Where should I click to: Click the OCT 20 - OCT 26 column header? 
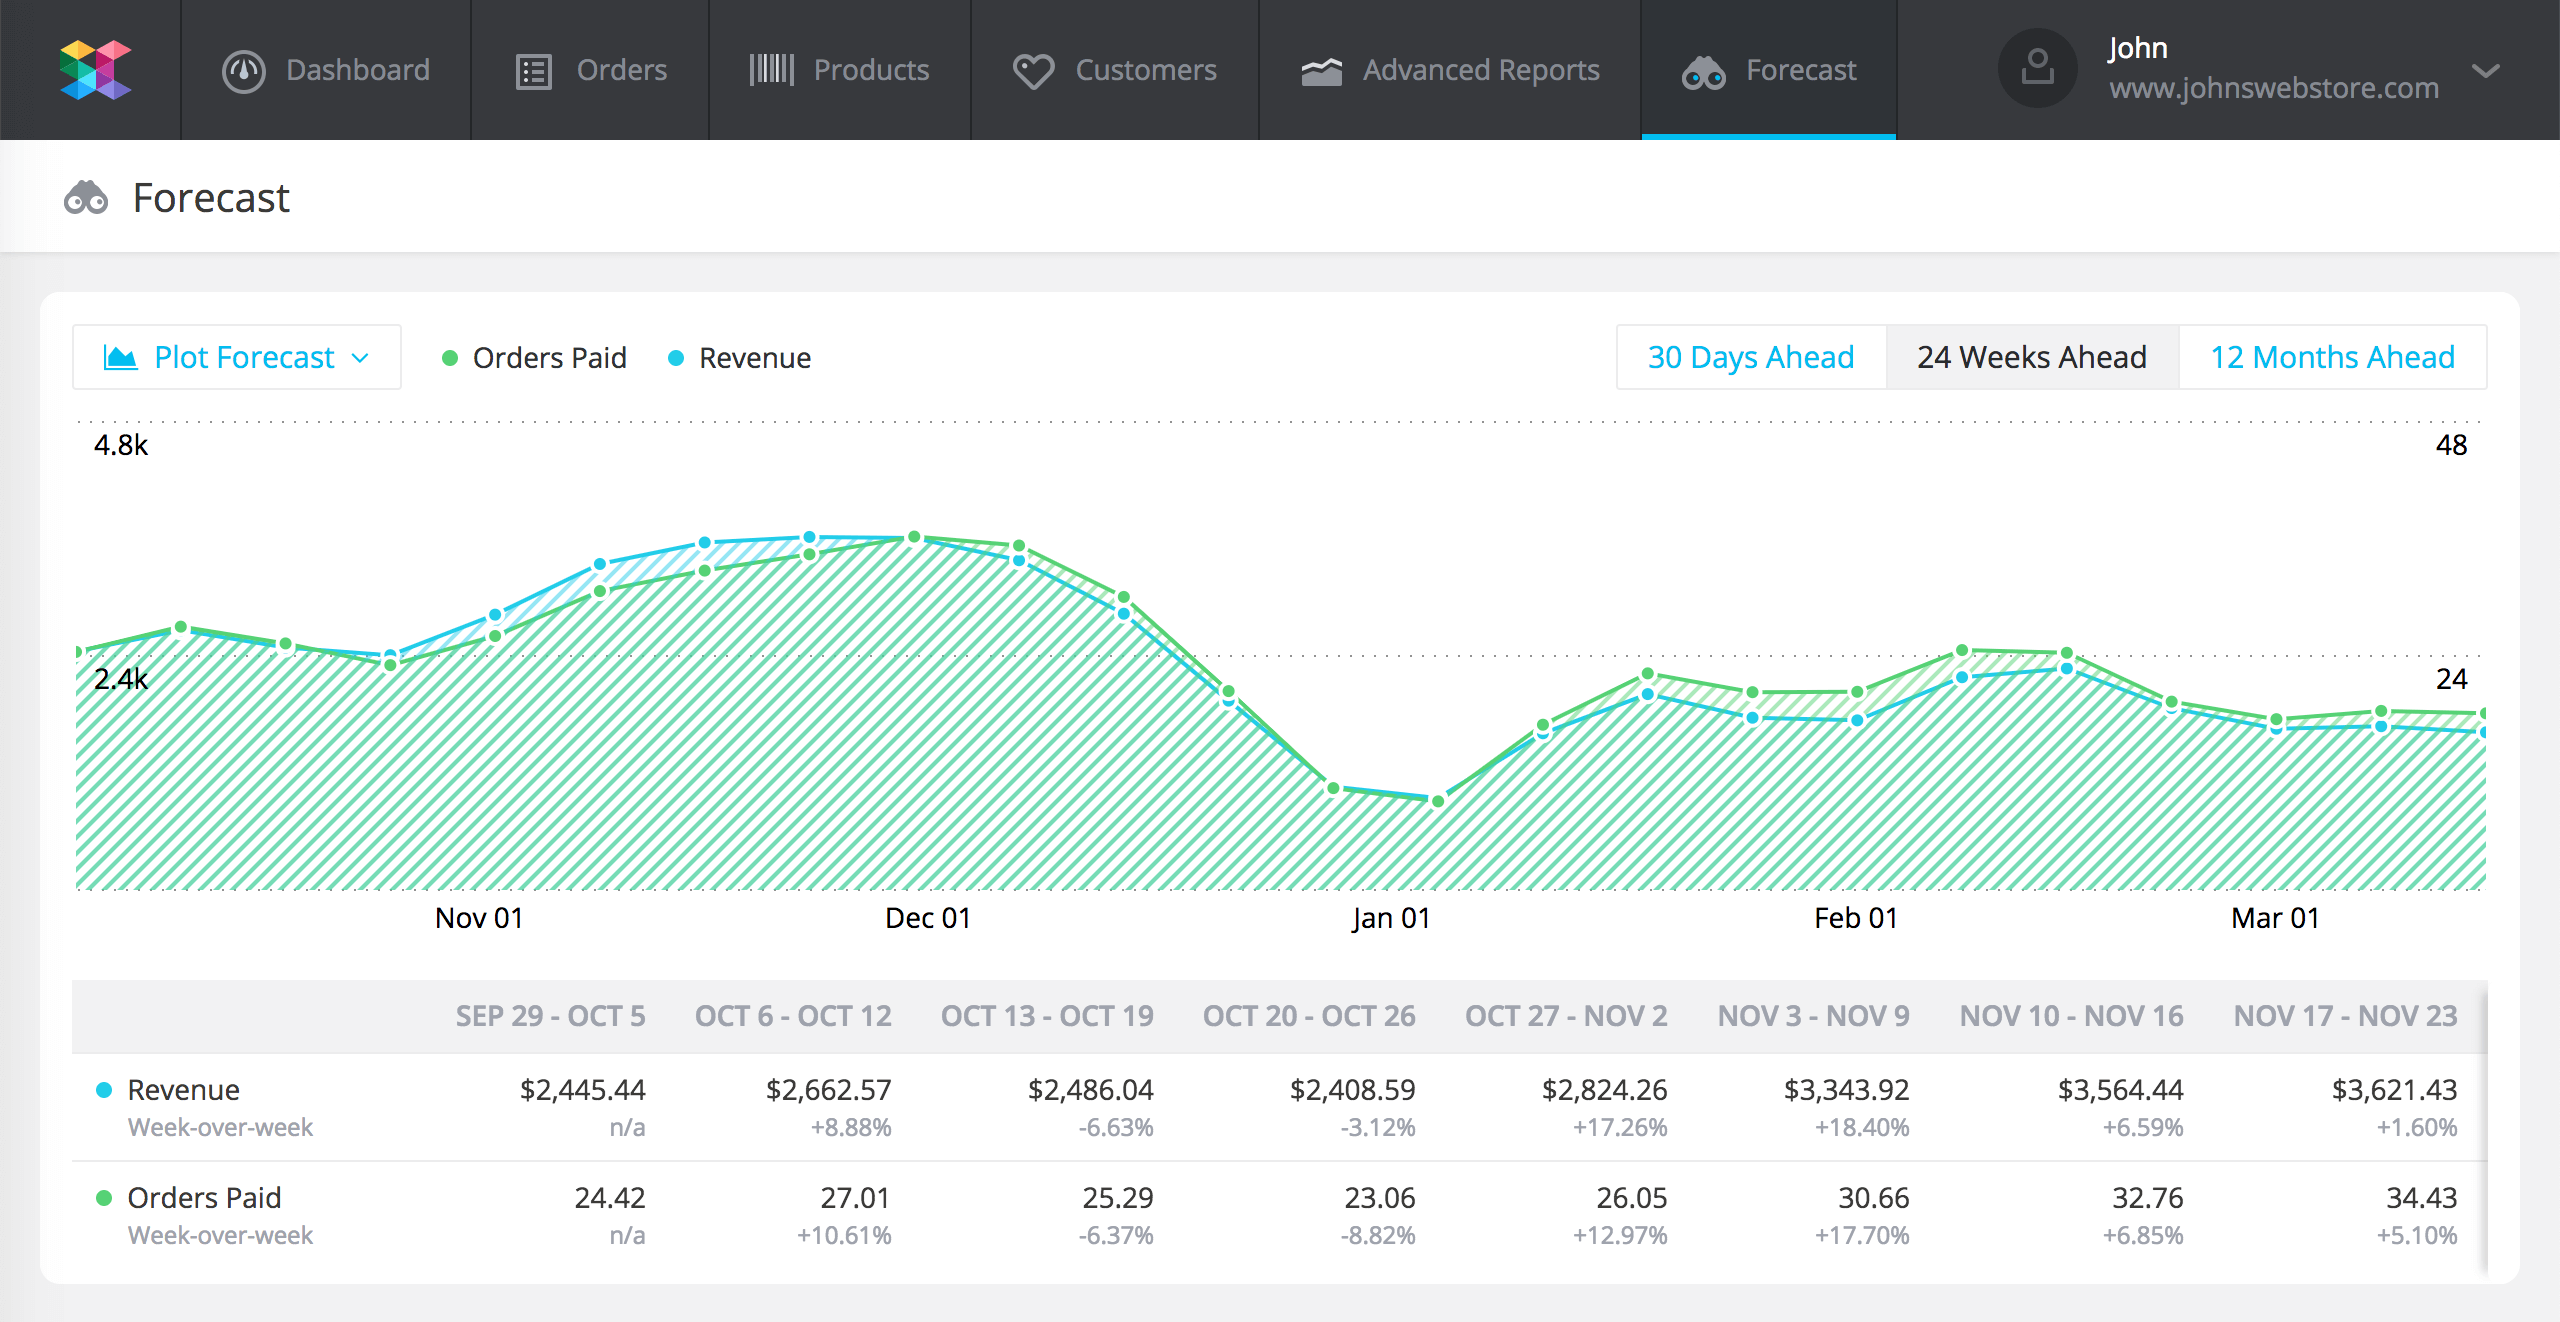[x=1309, y=1016]
